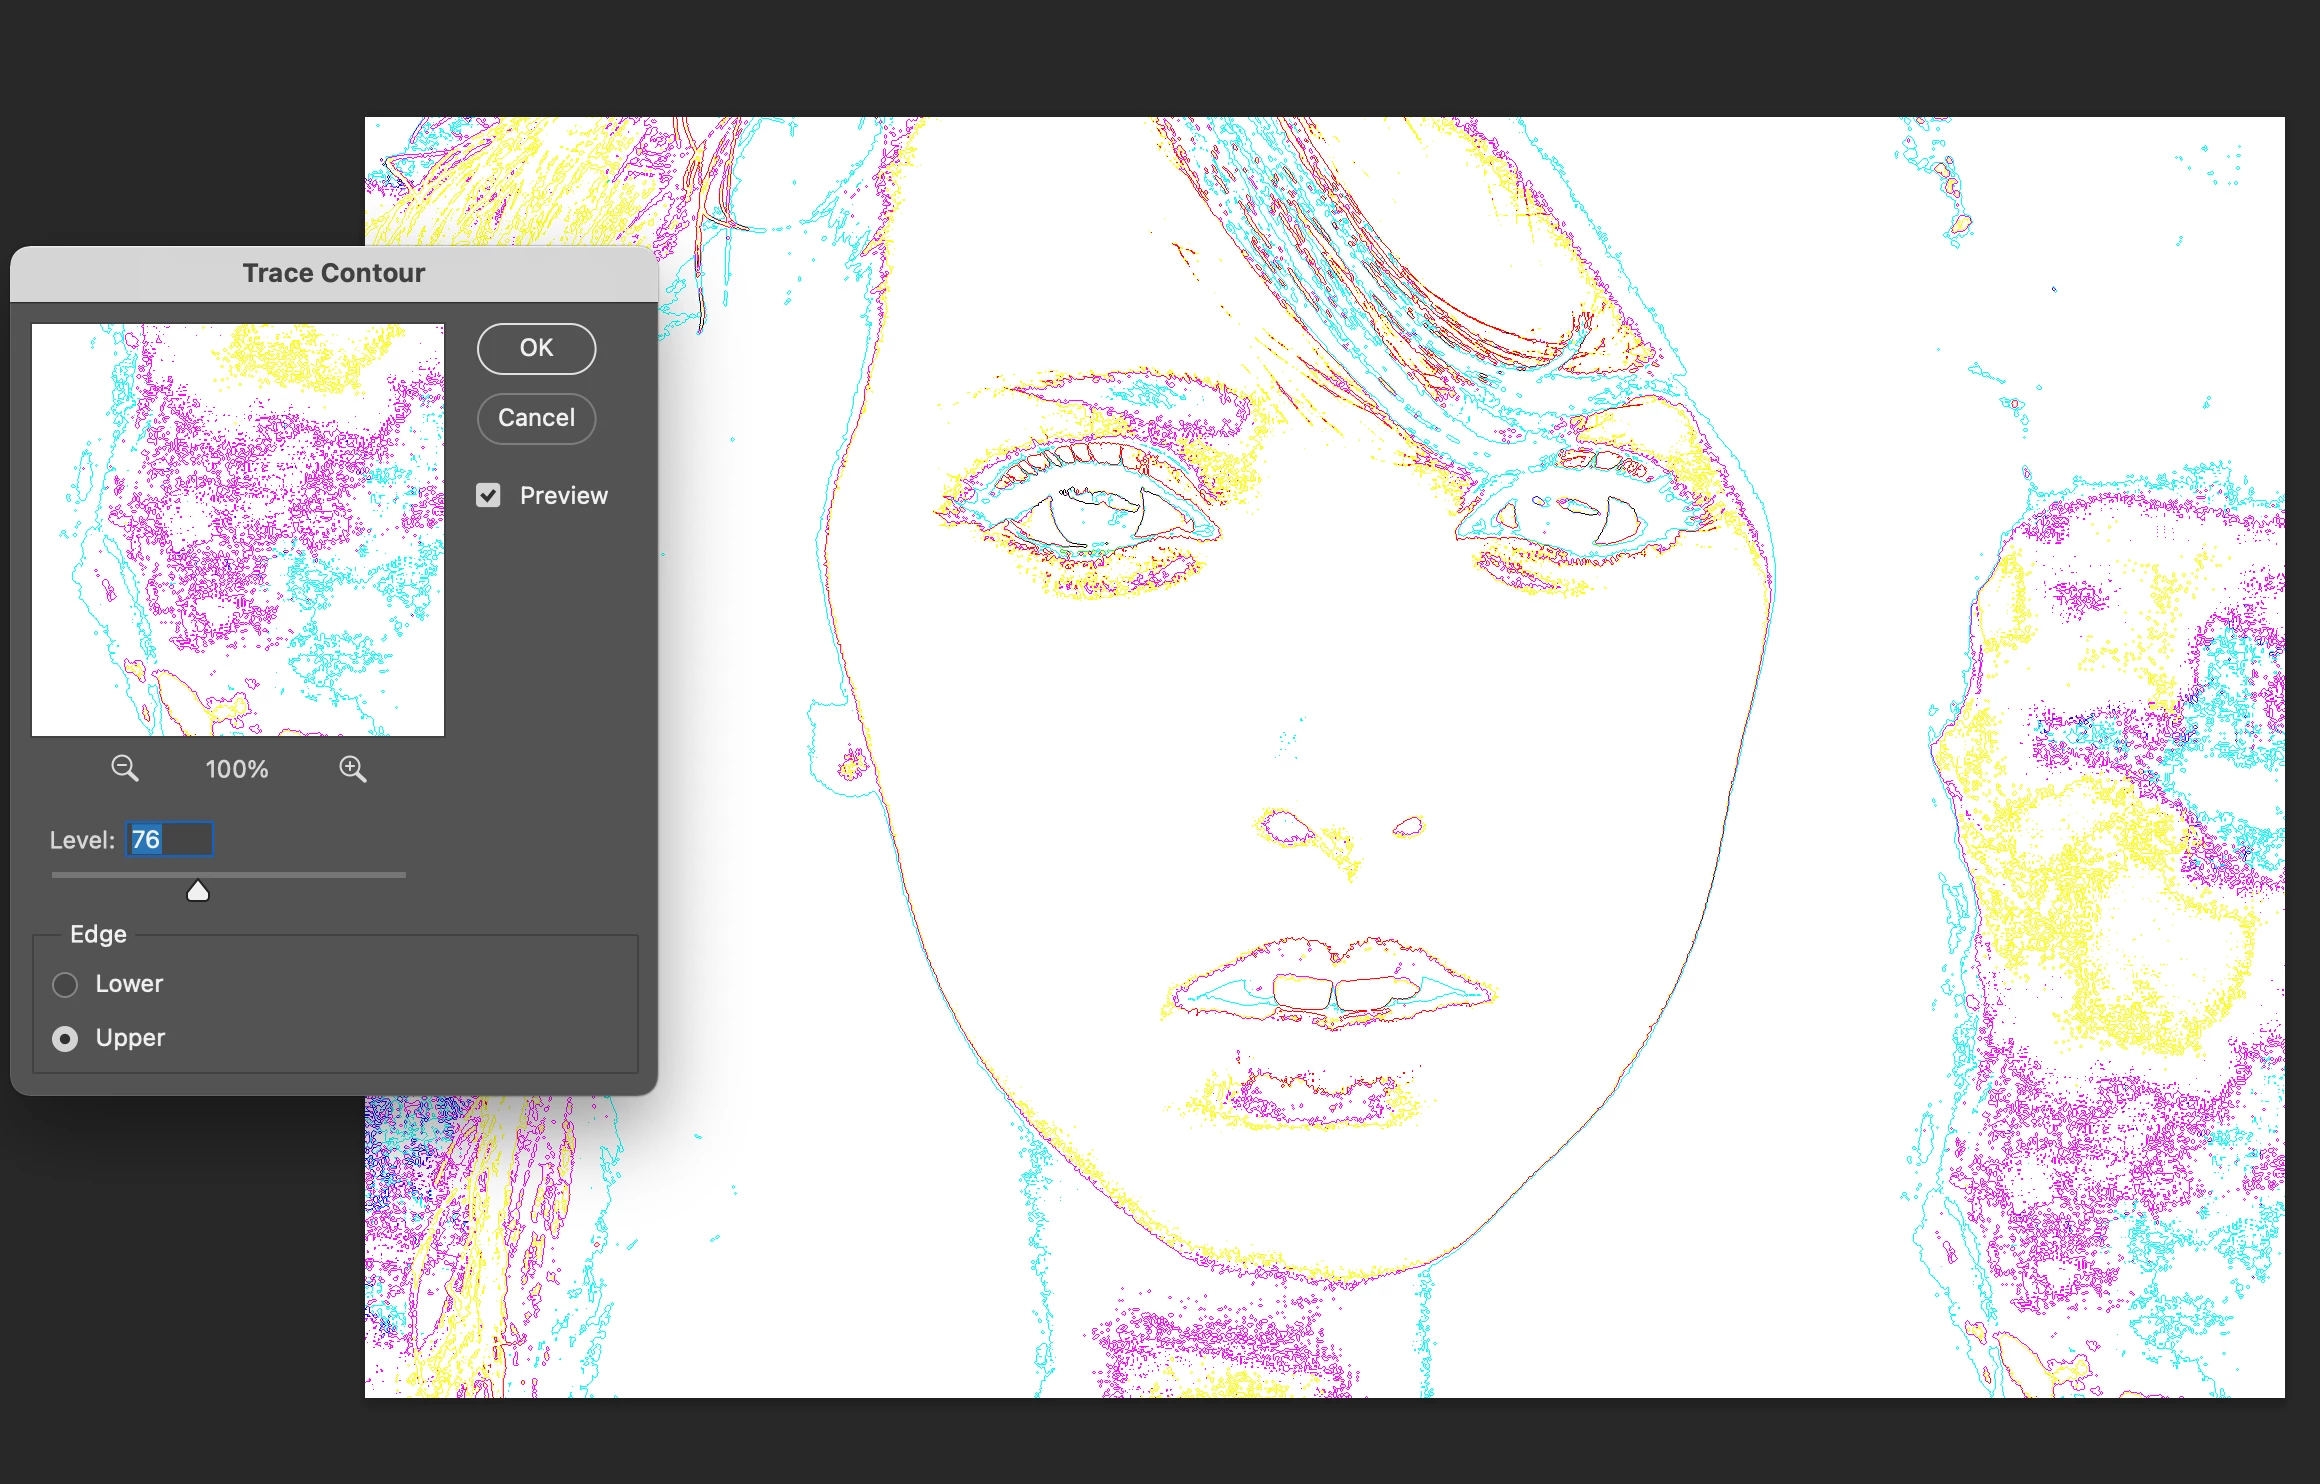Click the filter preview thumbnail in dialog
This screenshot has height=1484, width=2320.
point(238,530)
